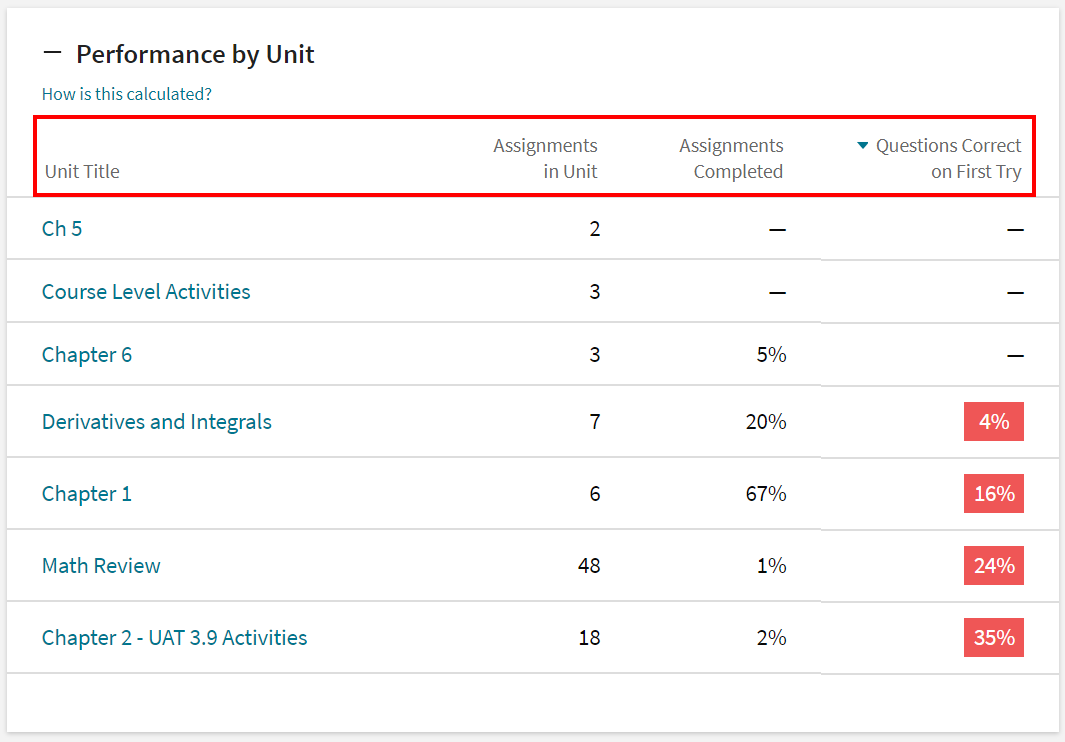This screenshot has height=742, width=1065.
Task: Select the Chapter 6 unit link
Action: pos(87,354)
